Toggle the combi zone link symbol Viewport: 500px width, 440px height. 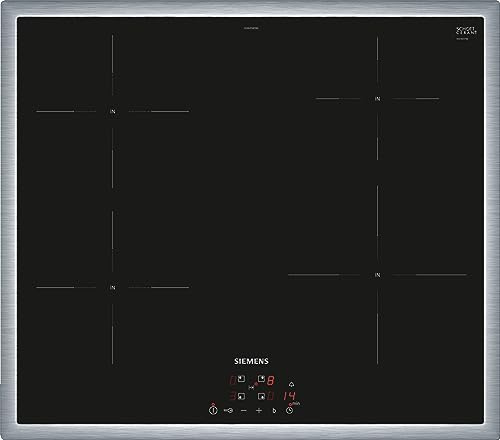coord(252,388)
